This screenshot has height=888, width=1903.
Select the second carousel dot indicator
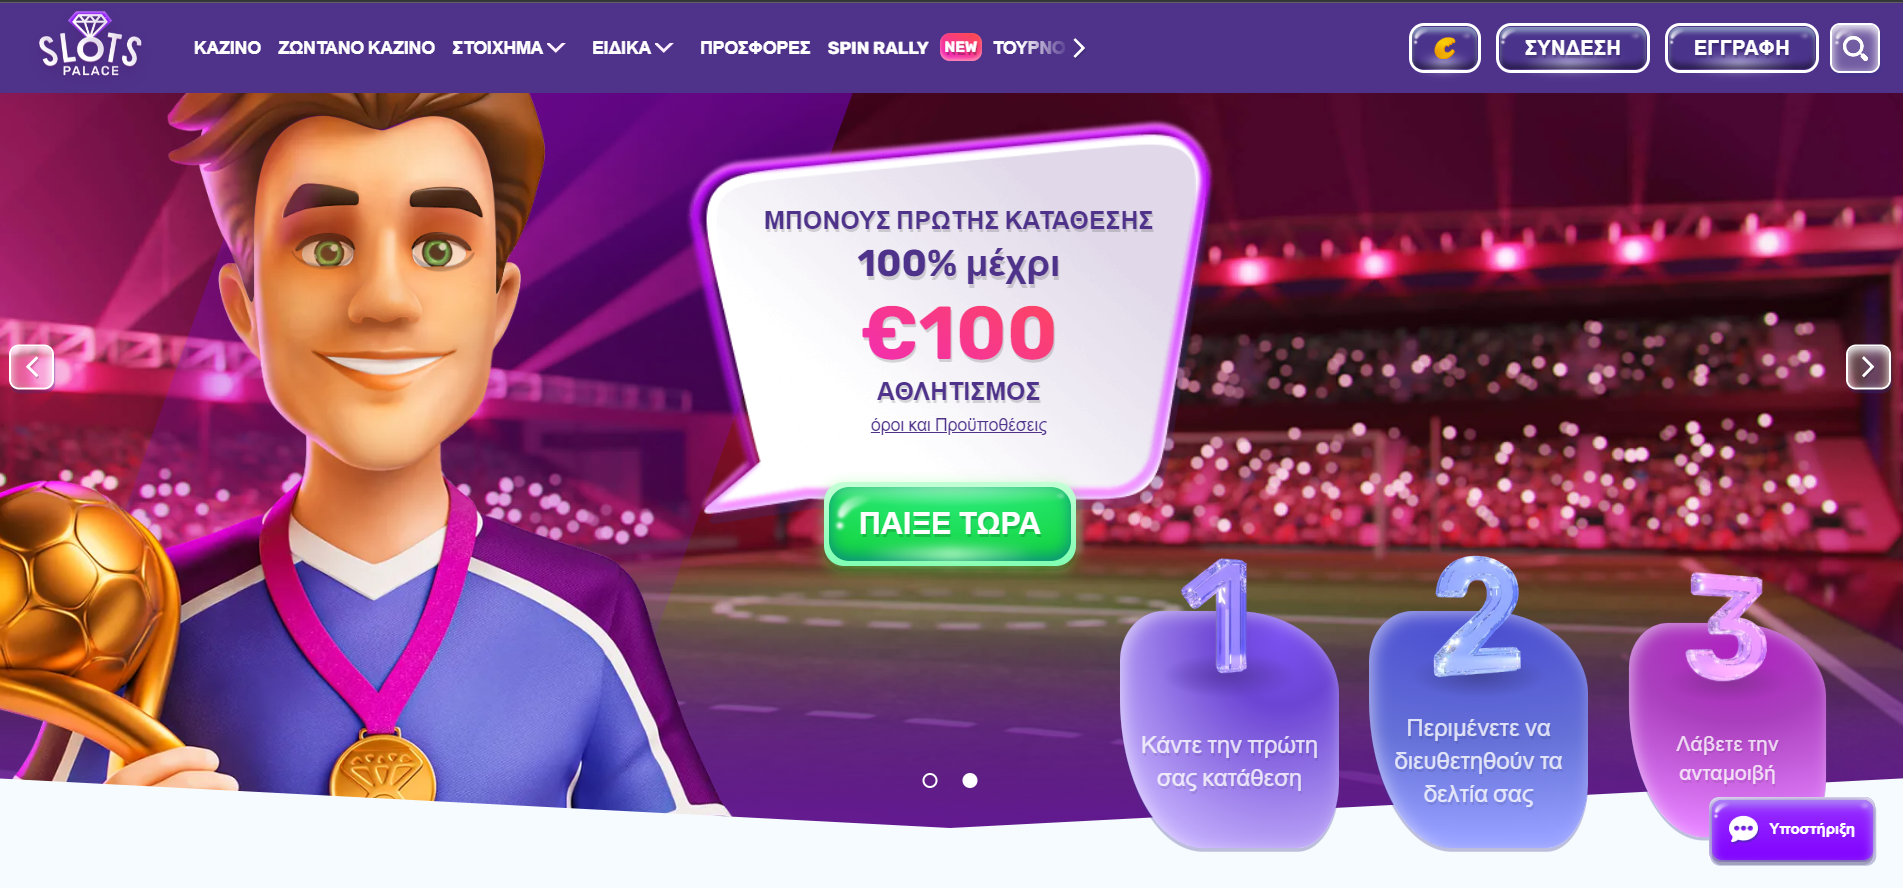[970, 780]
